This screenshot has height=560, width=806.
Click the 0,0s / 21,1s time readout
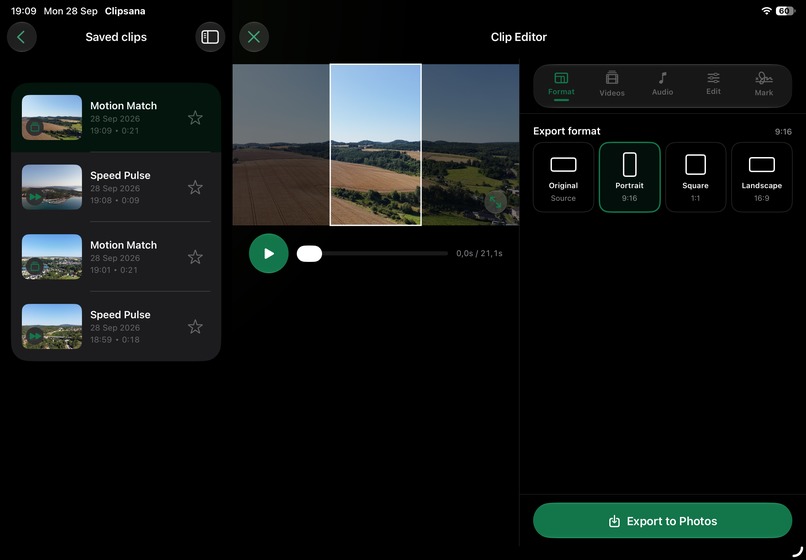(x=479, y=254)
